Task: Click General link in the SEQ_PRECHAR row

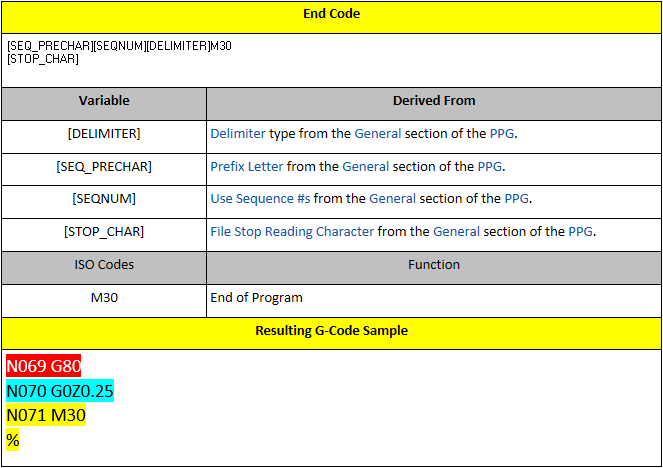Action: 365,166
